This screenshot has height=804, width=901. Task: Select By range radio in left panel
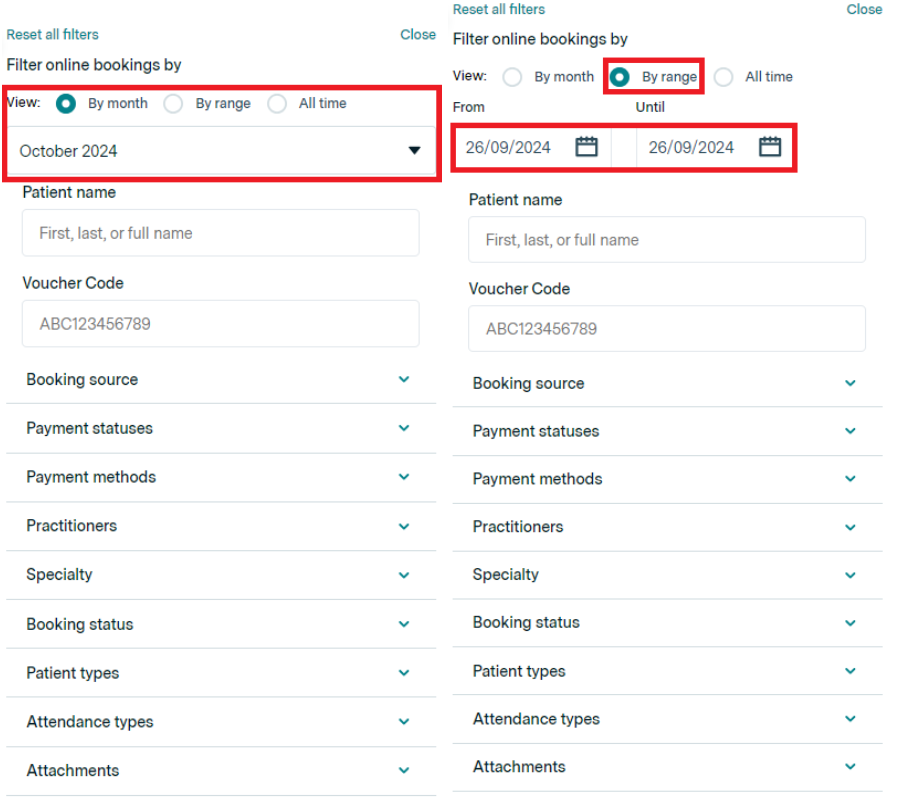174,104
